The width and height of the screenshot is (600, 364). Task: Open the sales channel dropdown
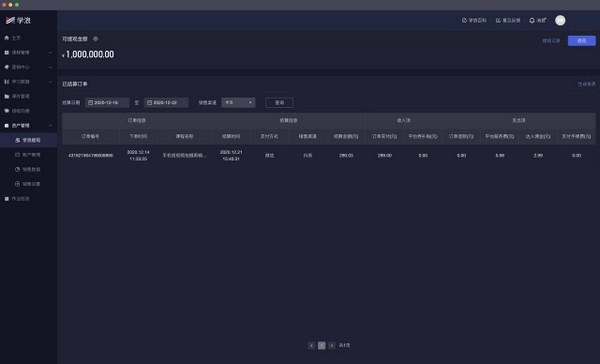[238, 103]
